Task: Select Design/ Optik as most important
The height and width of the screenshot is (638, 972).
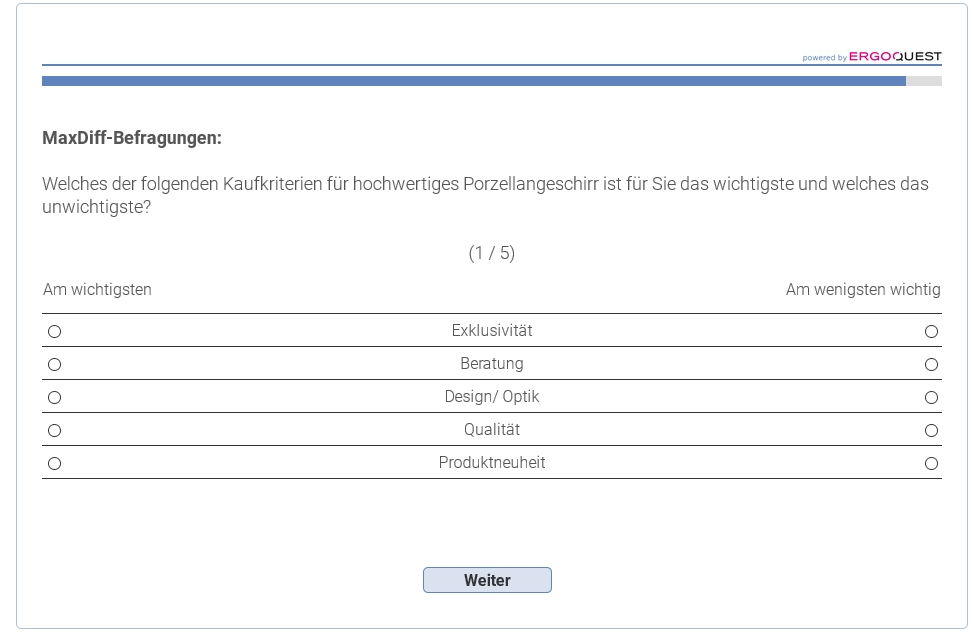Action: 55,397
